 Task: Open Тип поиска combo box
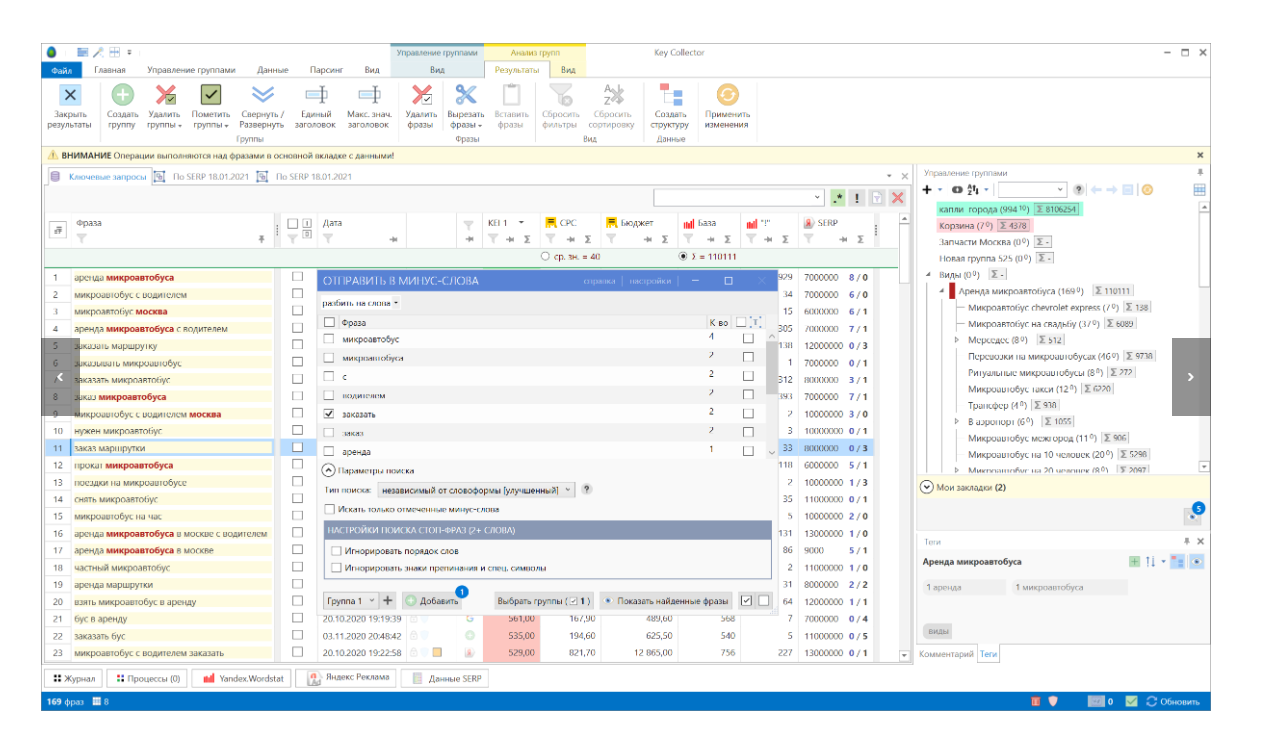[x=478, y=490]
